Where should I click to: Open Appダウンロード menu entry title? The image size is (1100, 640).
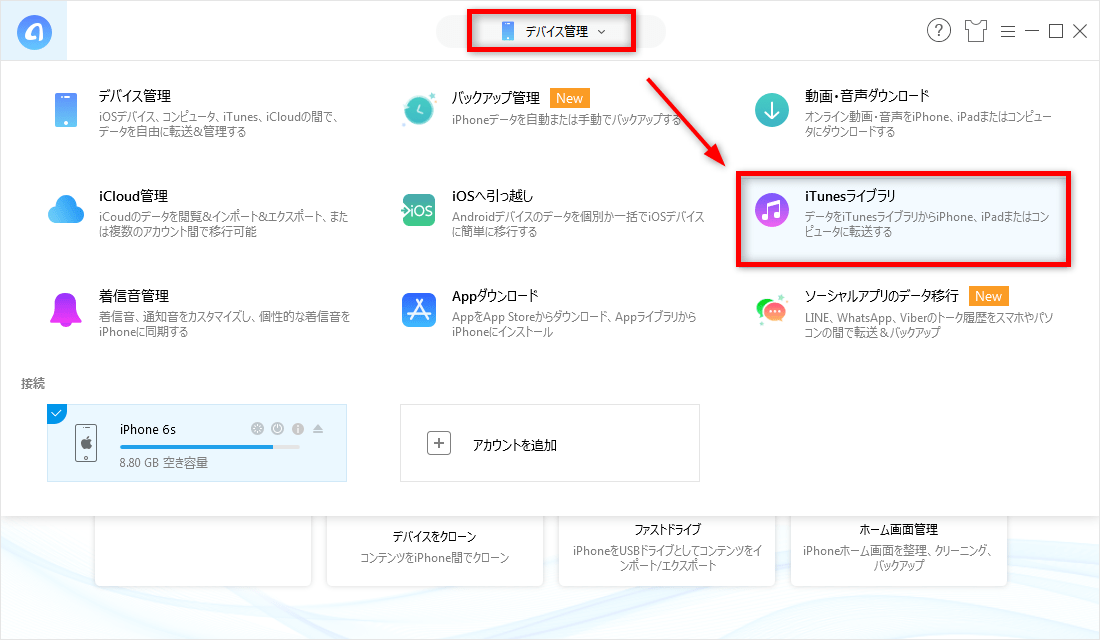pos(495,295)
